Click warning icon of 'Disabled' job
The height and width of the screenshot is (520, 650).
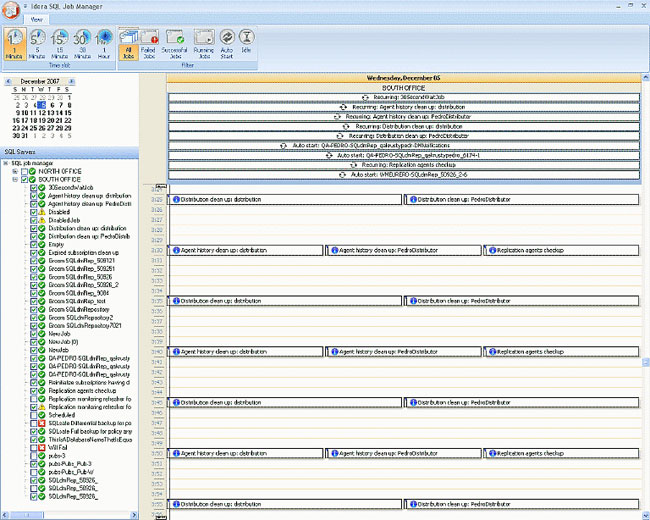click(x=41, y=212)
